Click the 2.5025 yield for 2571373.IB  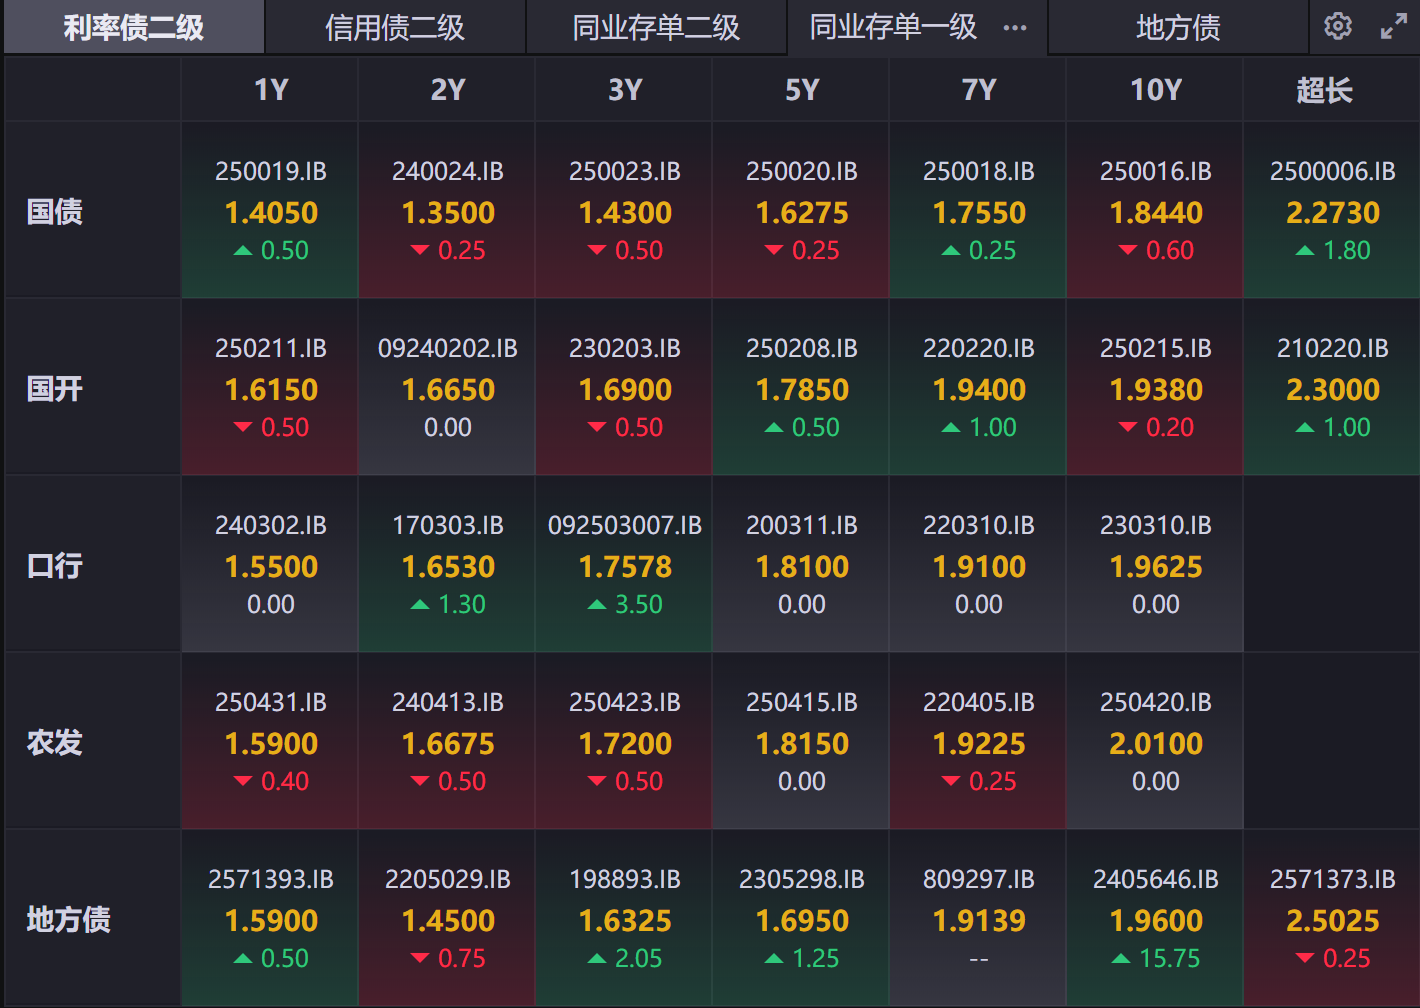click(x=1332, y=921)
